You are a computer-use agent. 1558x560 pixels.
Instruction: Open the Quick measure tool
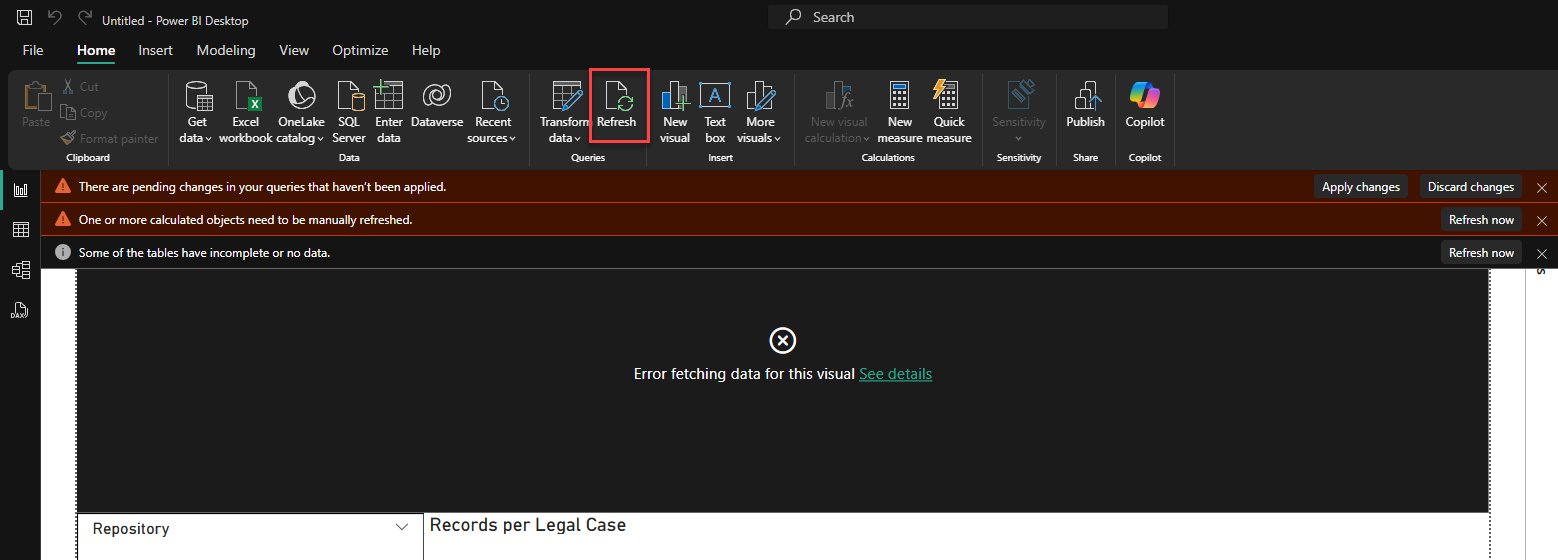pos(948,97)
